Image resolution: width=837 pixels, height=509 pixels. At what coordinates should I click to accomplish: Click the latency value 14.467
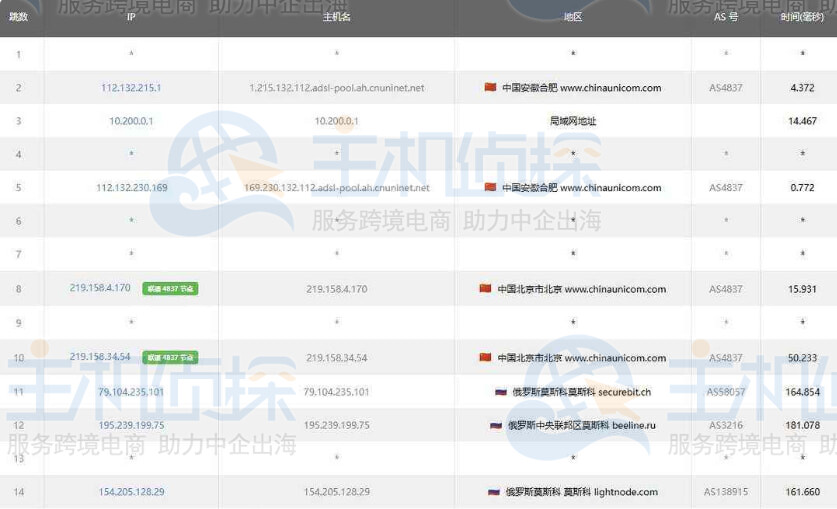(802, 121)
